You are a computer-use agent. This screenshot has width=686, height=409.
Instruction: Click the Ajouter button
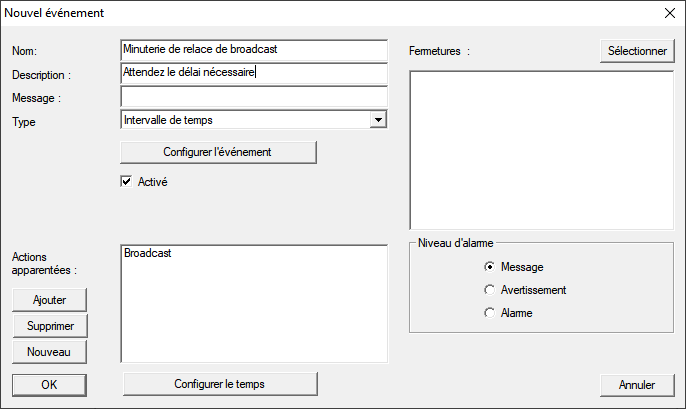[49, 300]
